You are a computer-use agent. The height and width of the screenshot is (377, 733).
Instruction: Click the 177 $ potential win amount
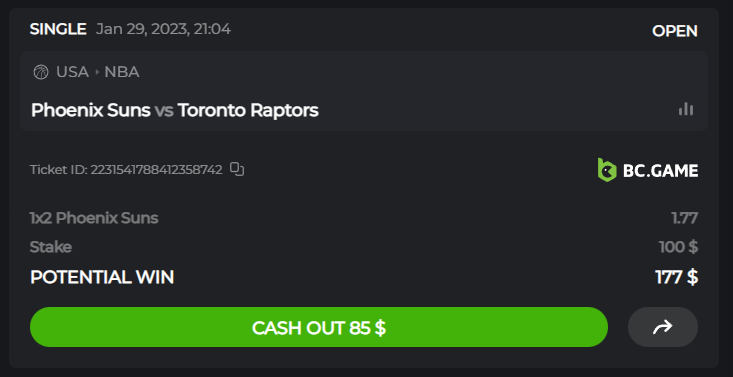pyautogui.click(x=677, y=277)
